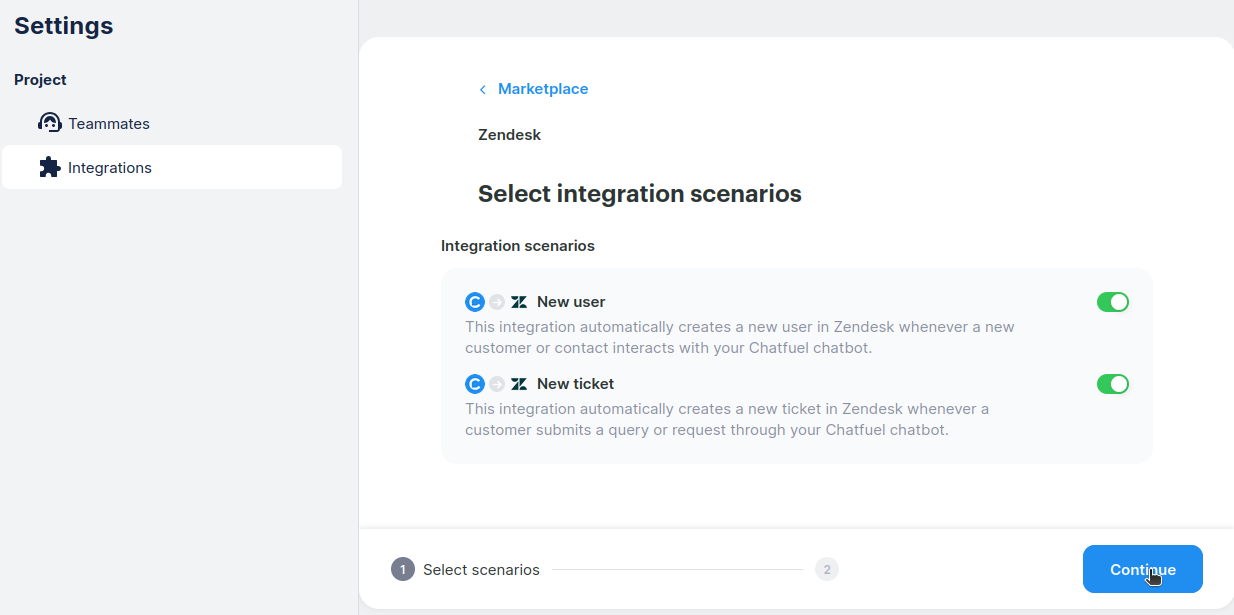
Task: Click the New ticket scenario title
Action: 575,384
